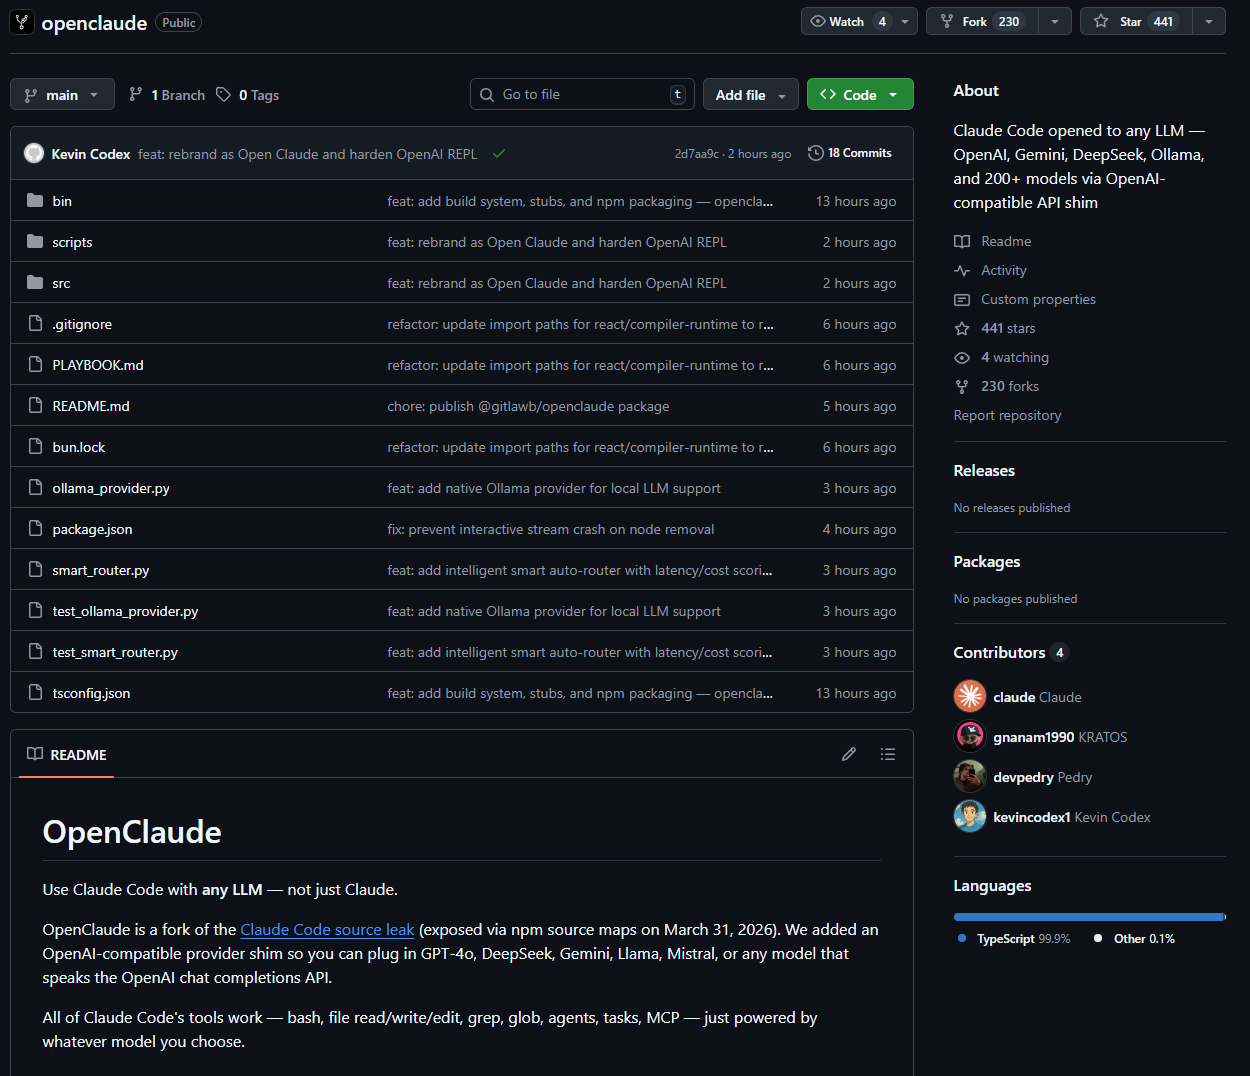Image resolution: width=1250 pixels, height=1076 pixels.
Task: Open the green Code dropdown
Action: pyautogui.click(x=860, y=94)
